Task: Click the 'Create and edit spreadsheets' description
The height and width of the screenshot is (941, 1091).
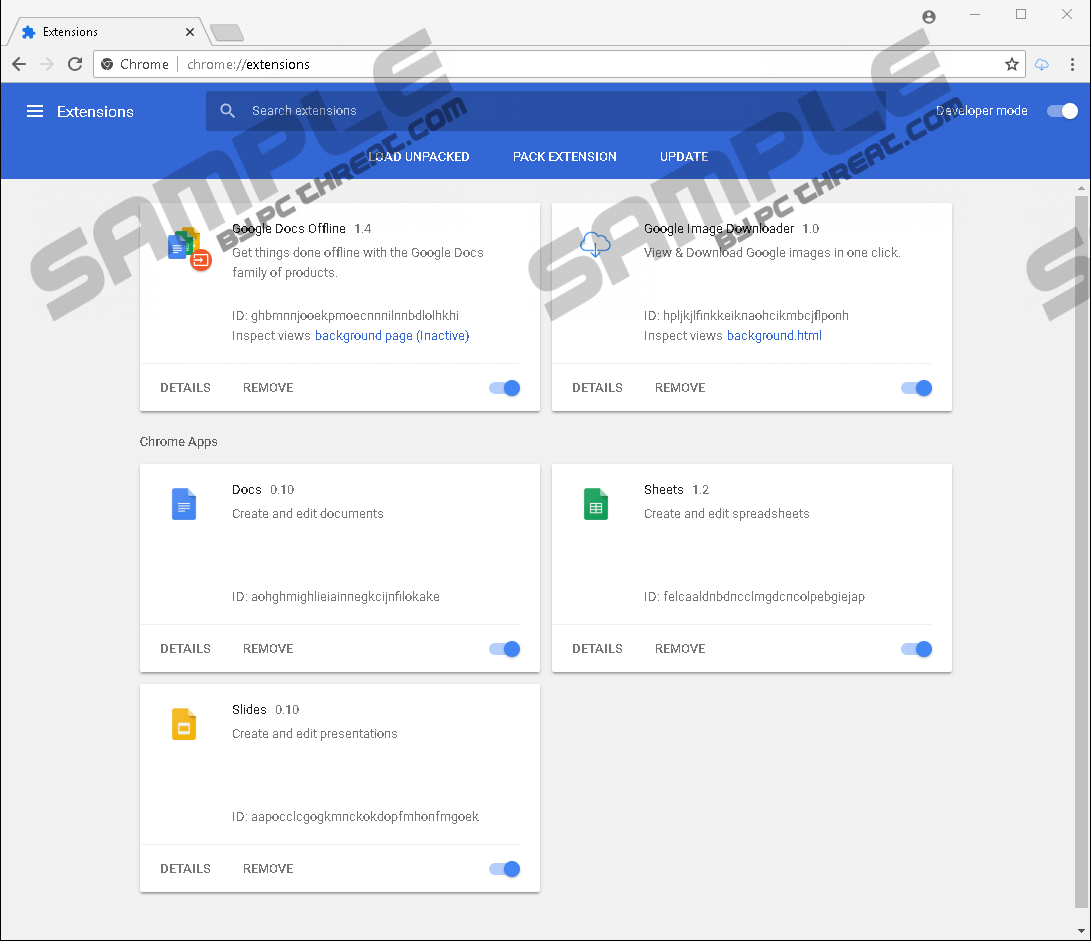Action: pos(726,514)
